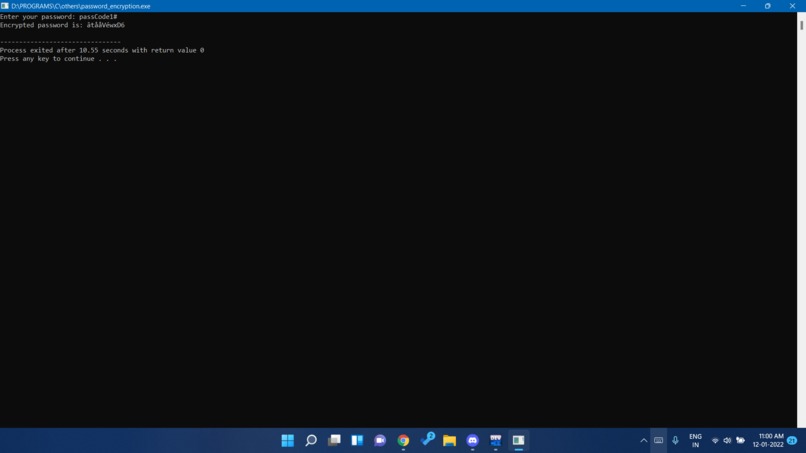Click the password_encryption.exe title text
Image resolution: width=806 pixels, height=453 pixels.
point(81,6)
